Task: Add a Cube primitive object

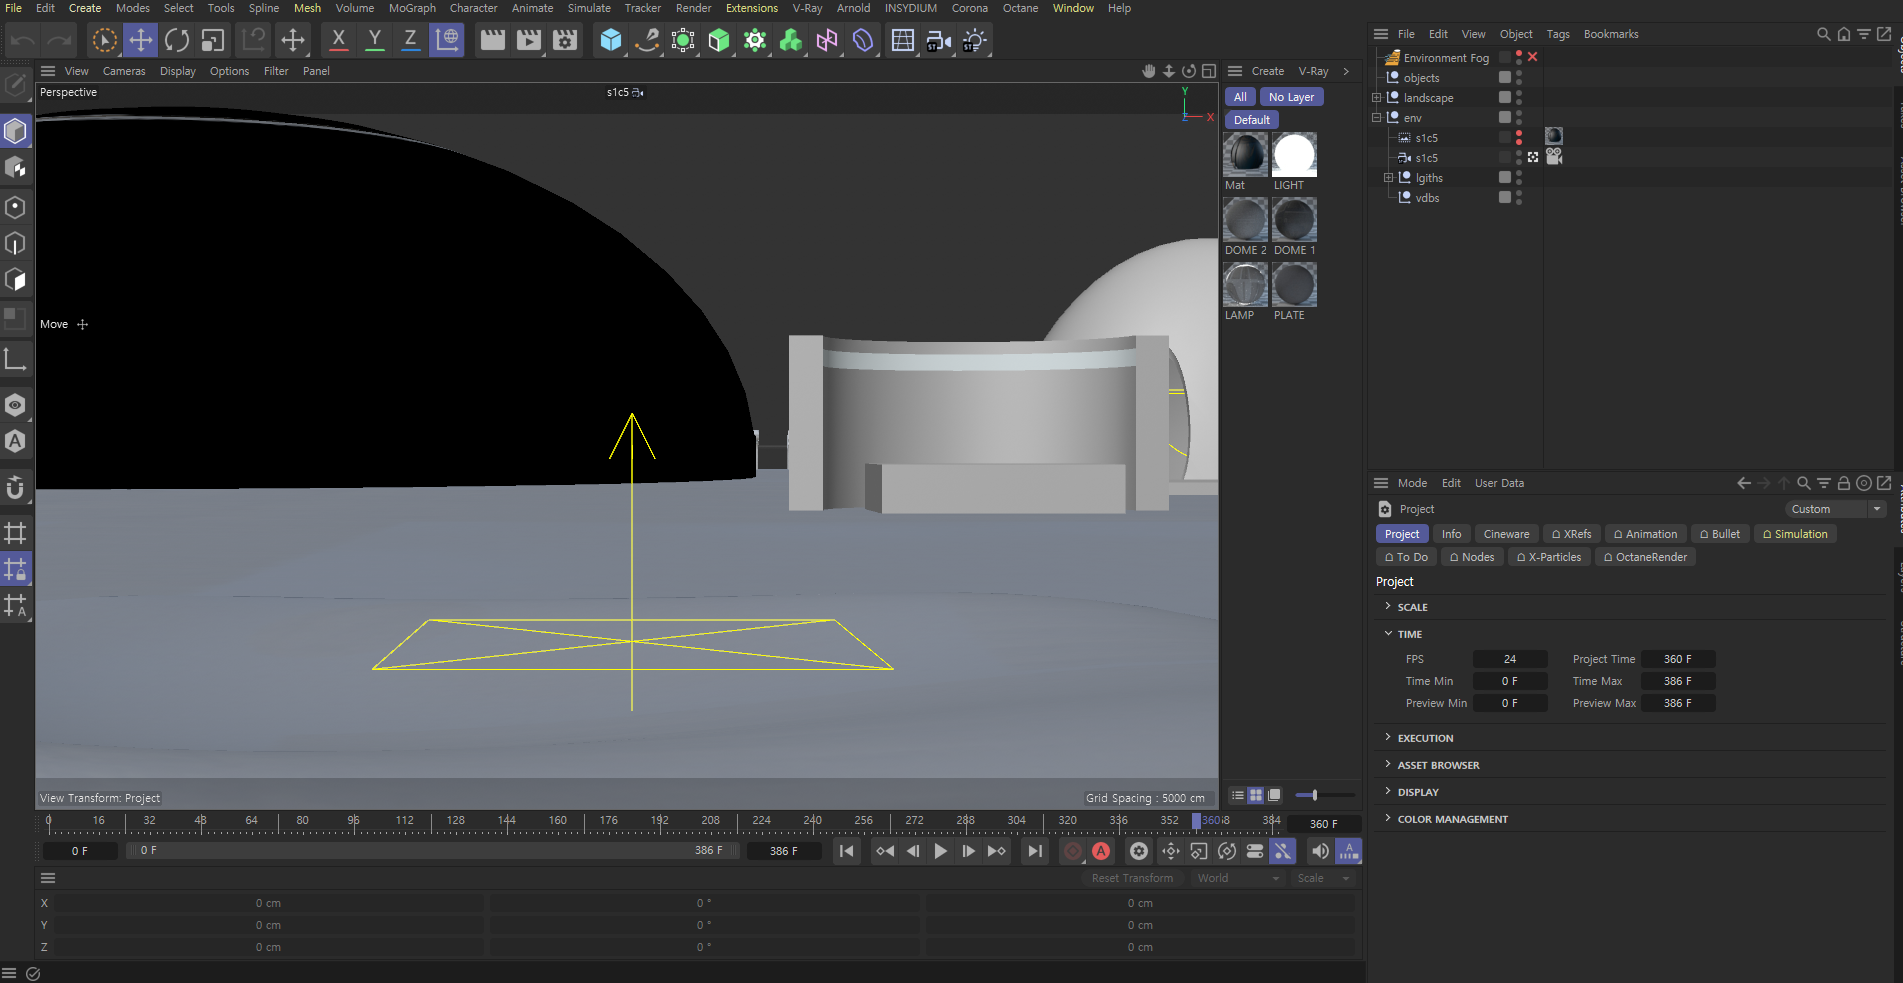Action: tap(611, 40)
